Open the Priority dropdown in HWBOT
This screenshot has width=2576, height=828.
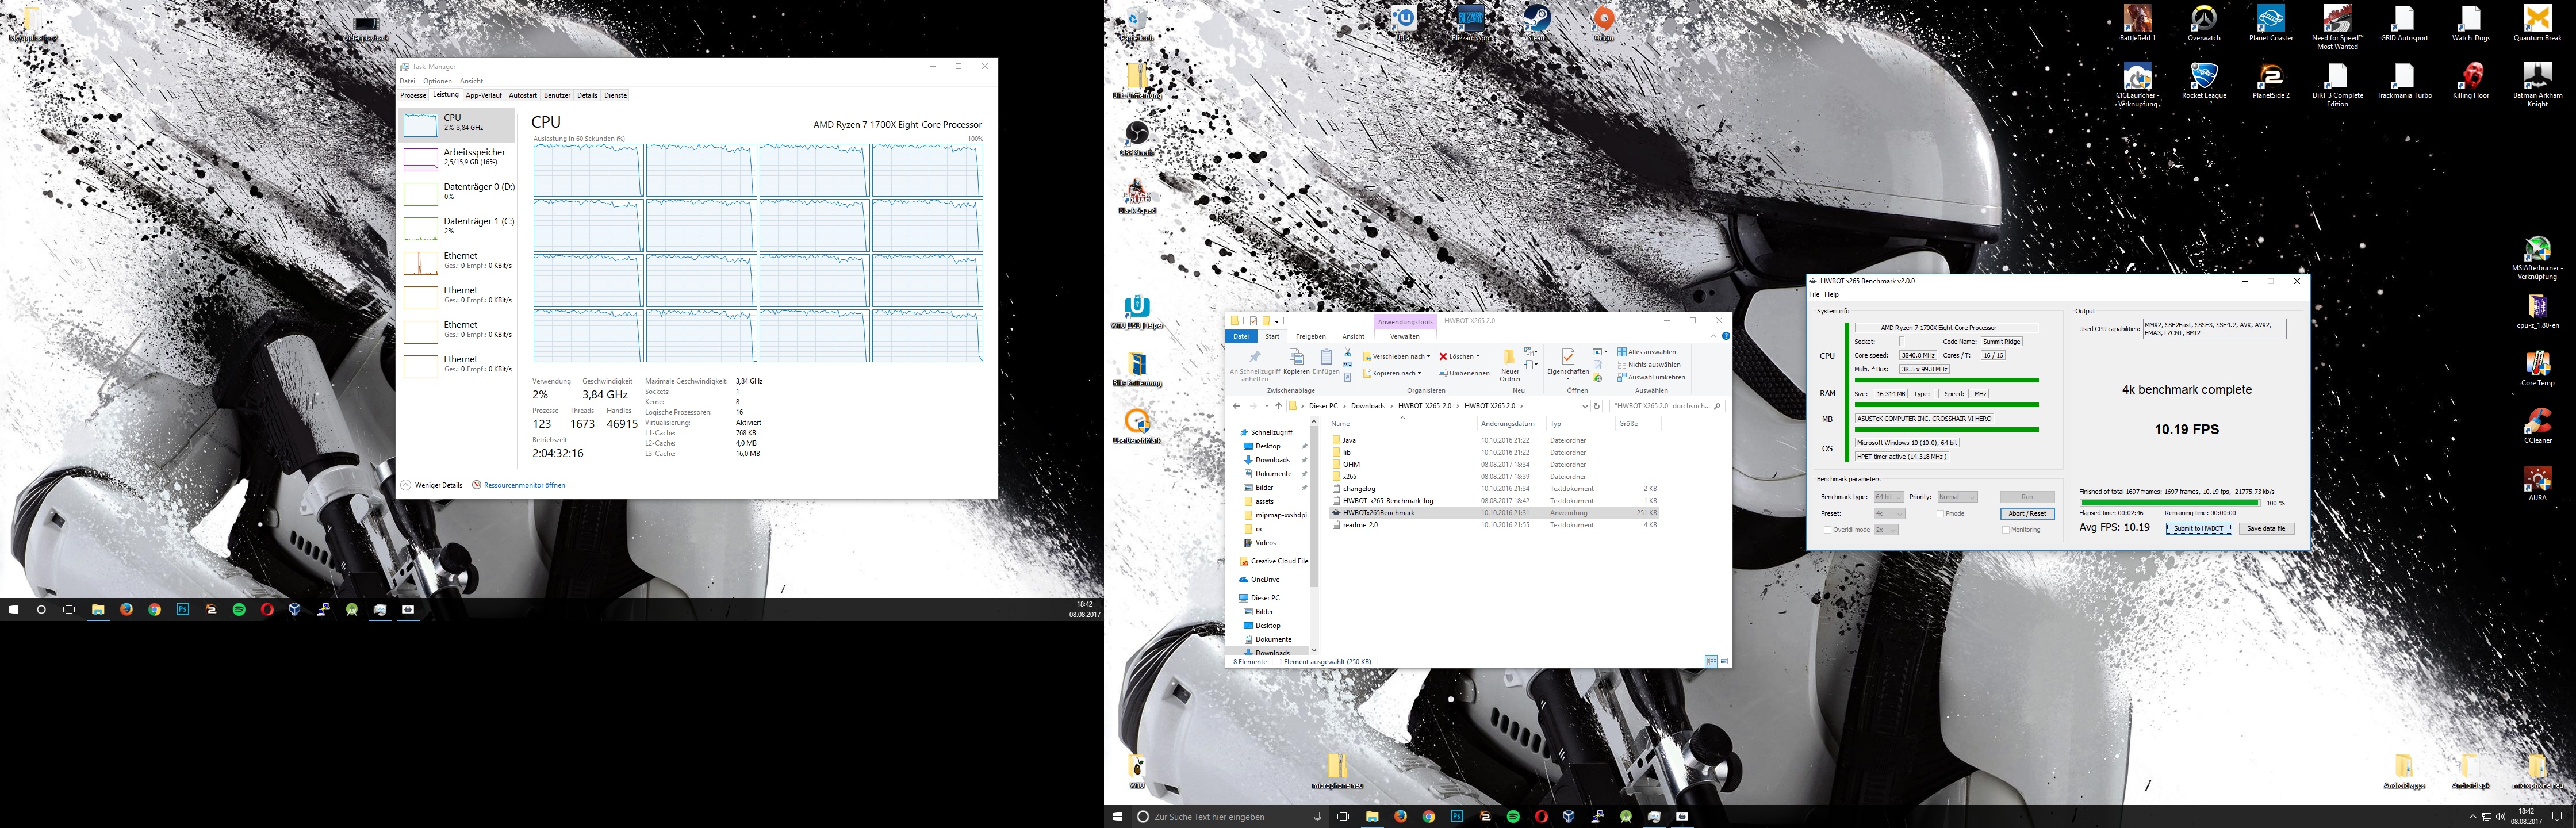[1958, 497]
